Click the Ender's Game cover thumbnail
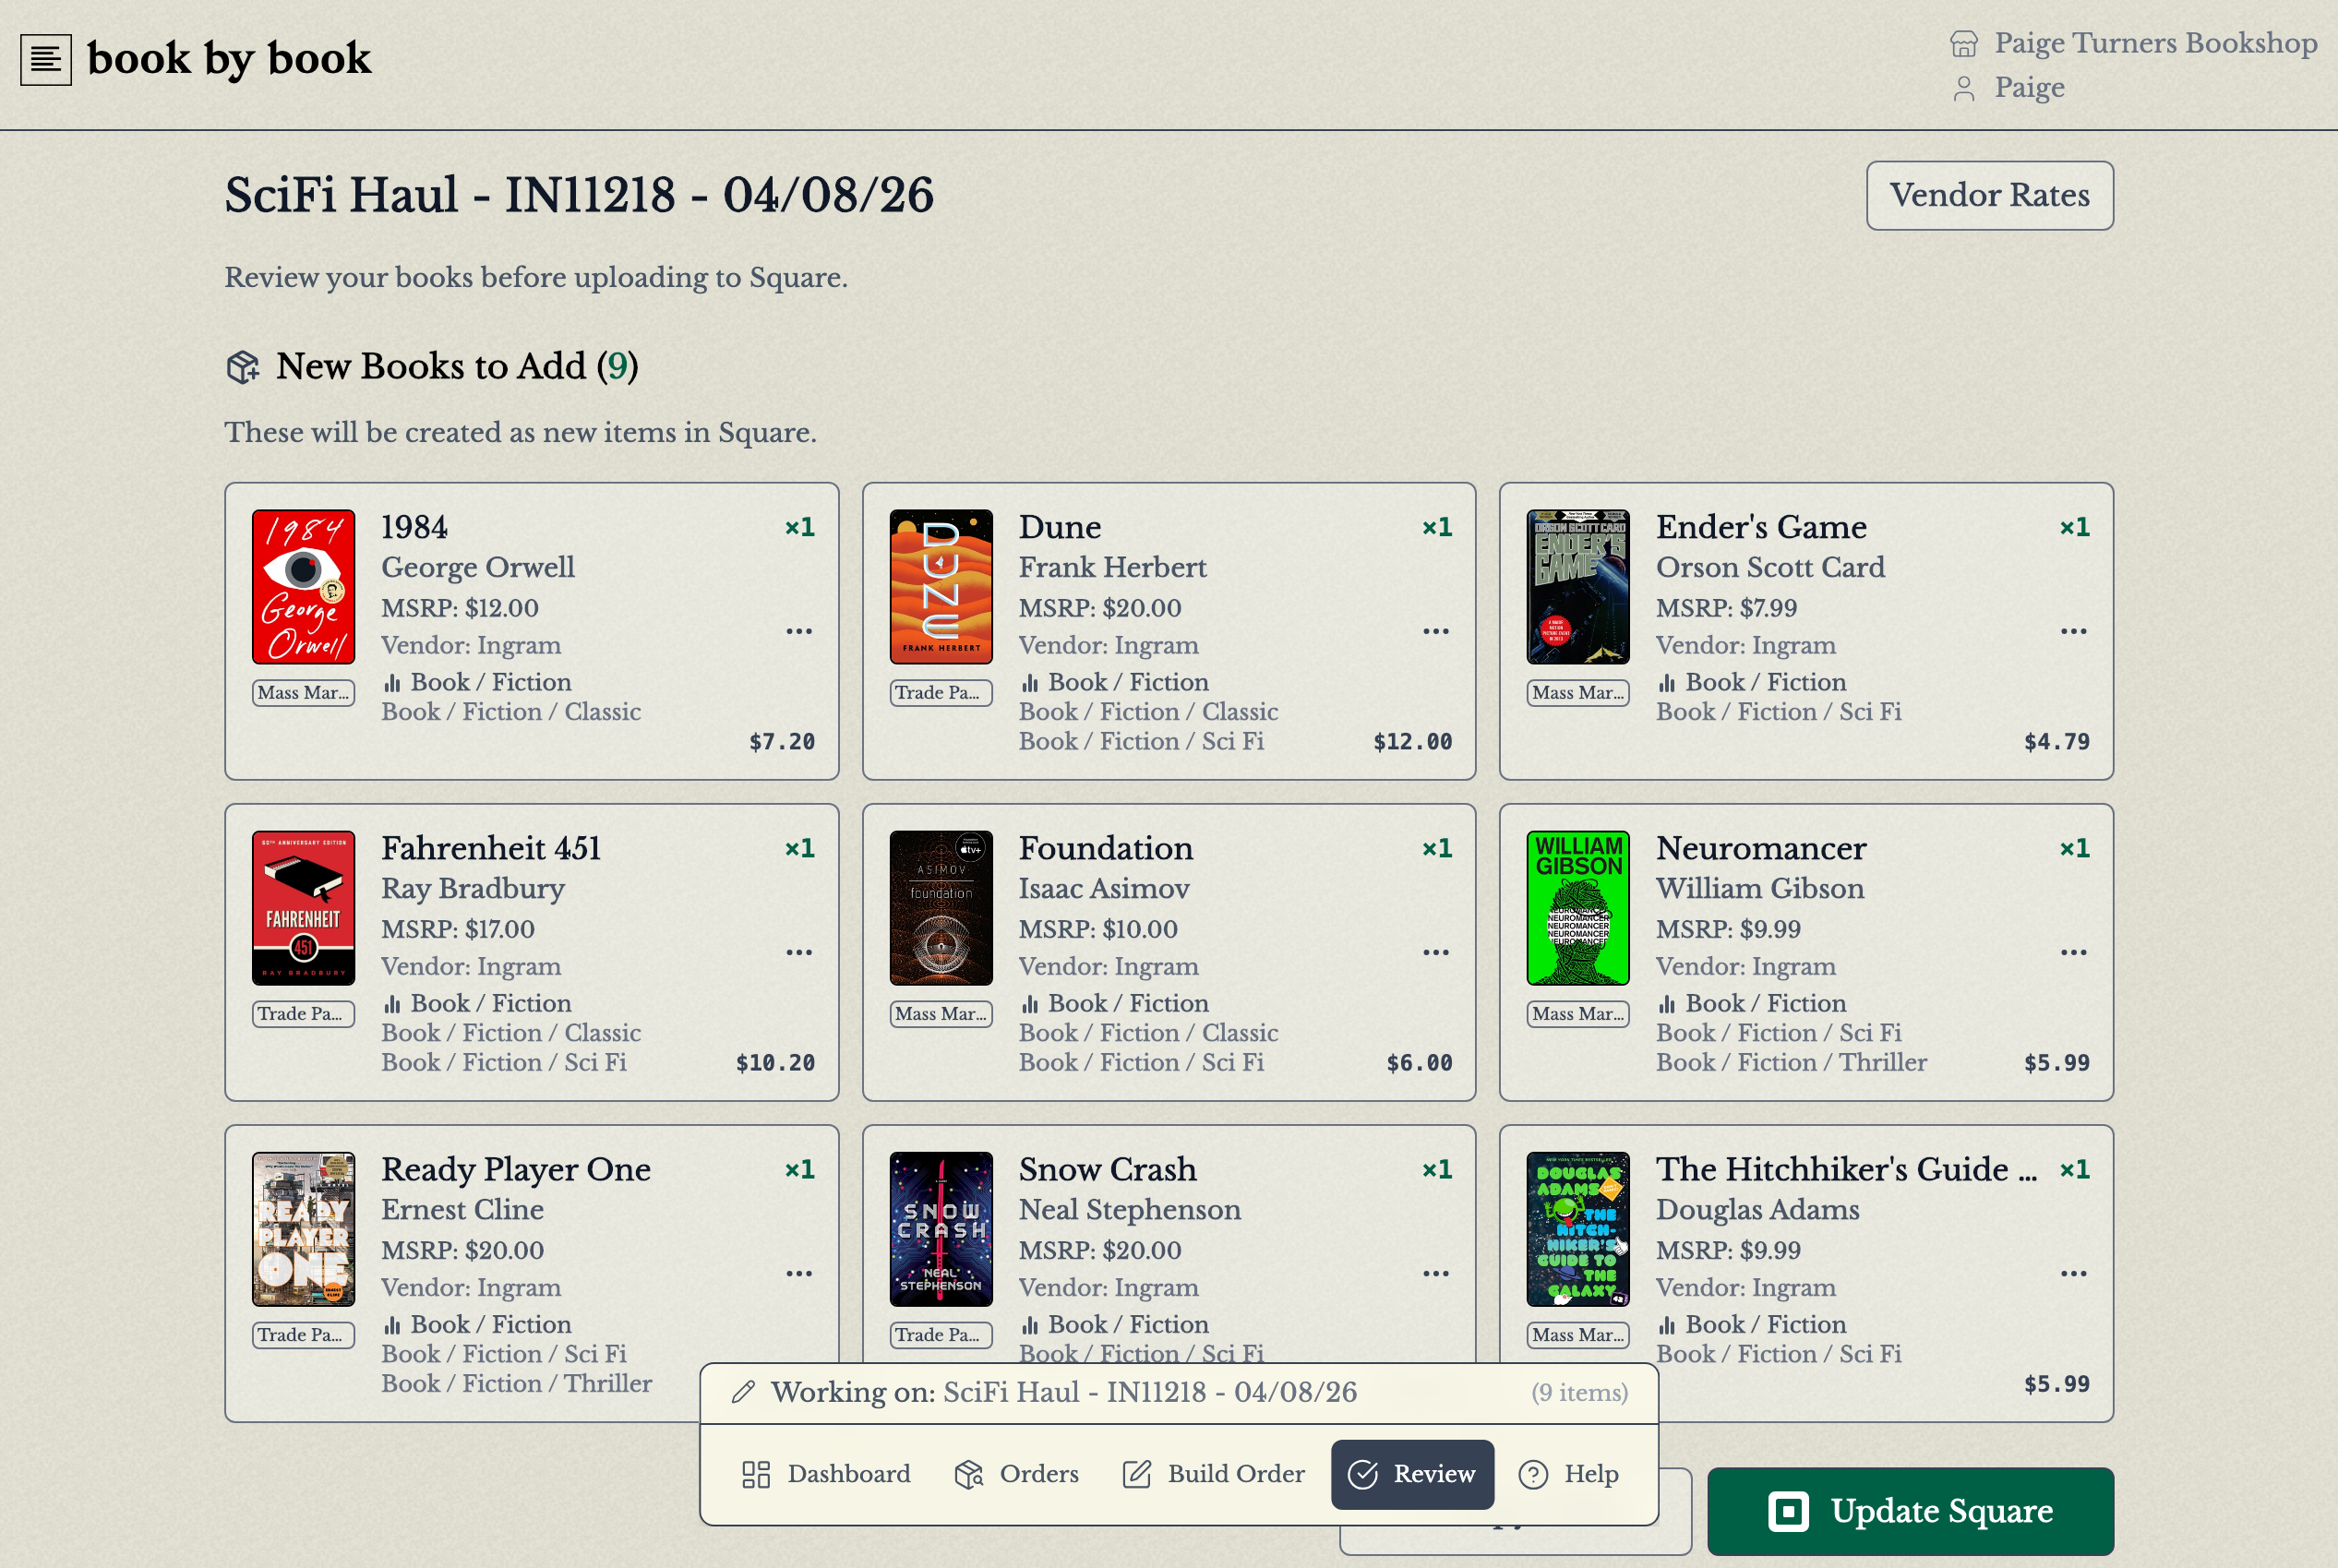Image resolution: width=2338 pixels, height=1568 pixels. 1578,587
